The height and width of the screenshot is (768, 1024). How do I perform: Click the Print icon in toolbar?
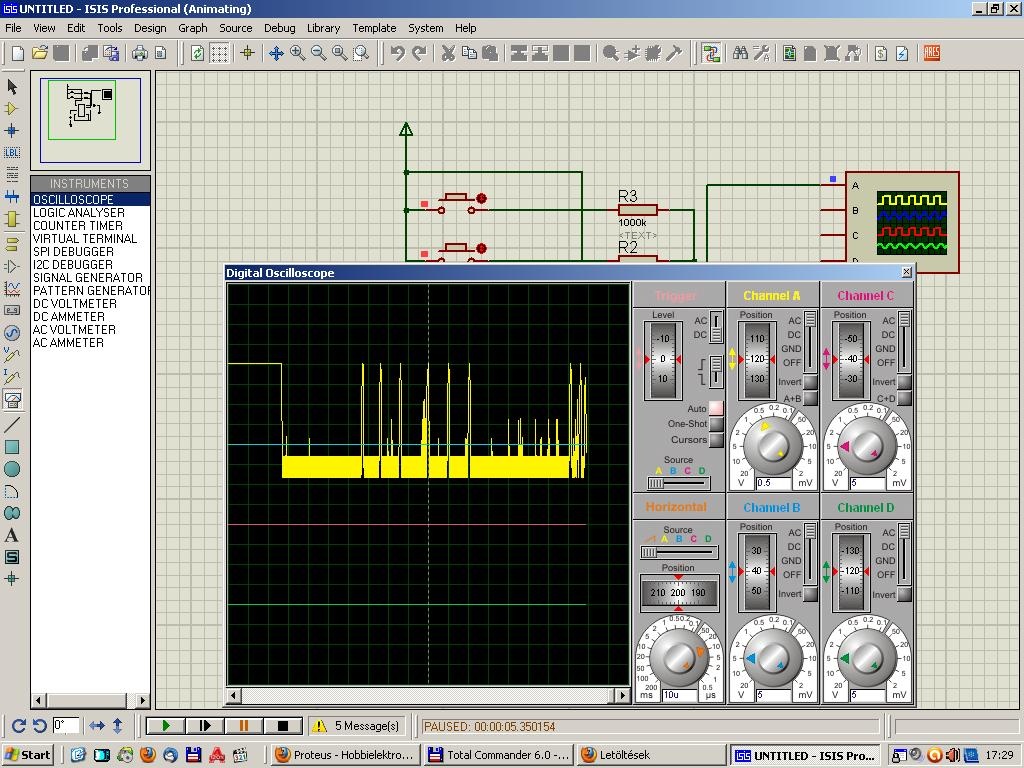coord(140,53)
